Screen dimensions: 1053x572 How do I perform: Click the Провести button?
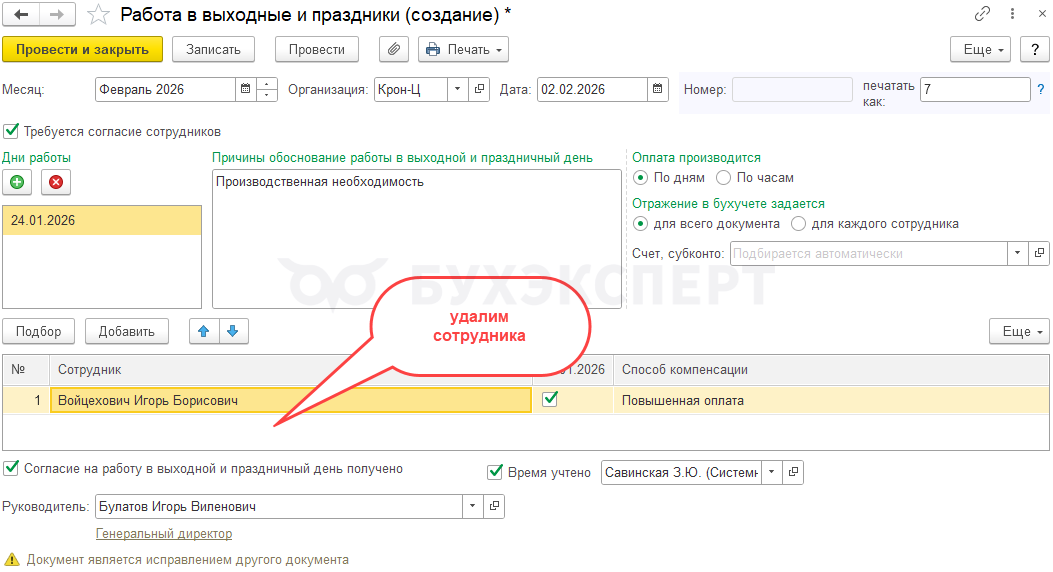(x=317, y=49)
